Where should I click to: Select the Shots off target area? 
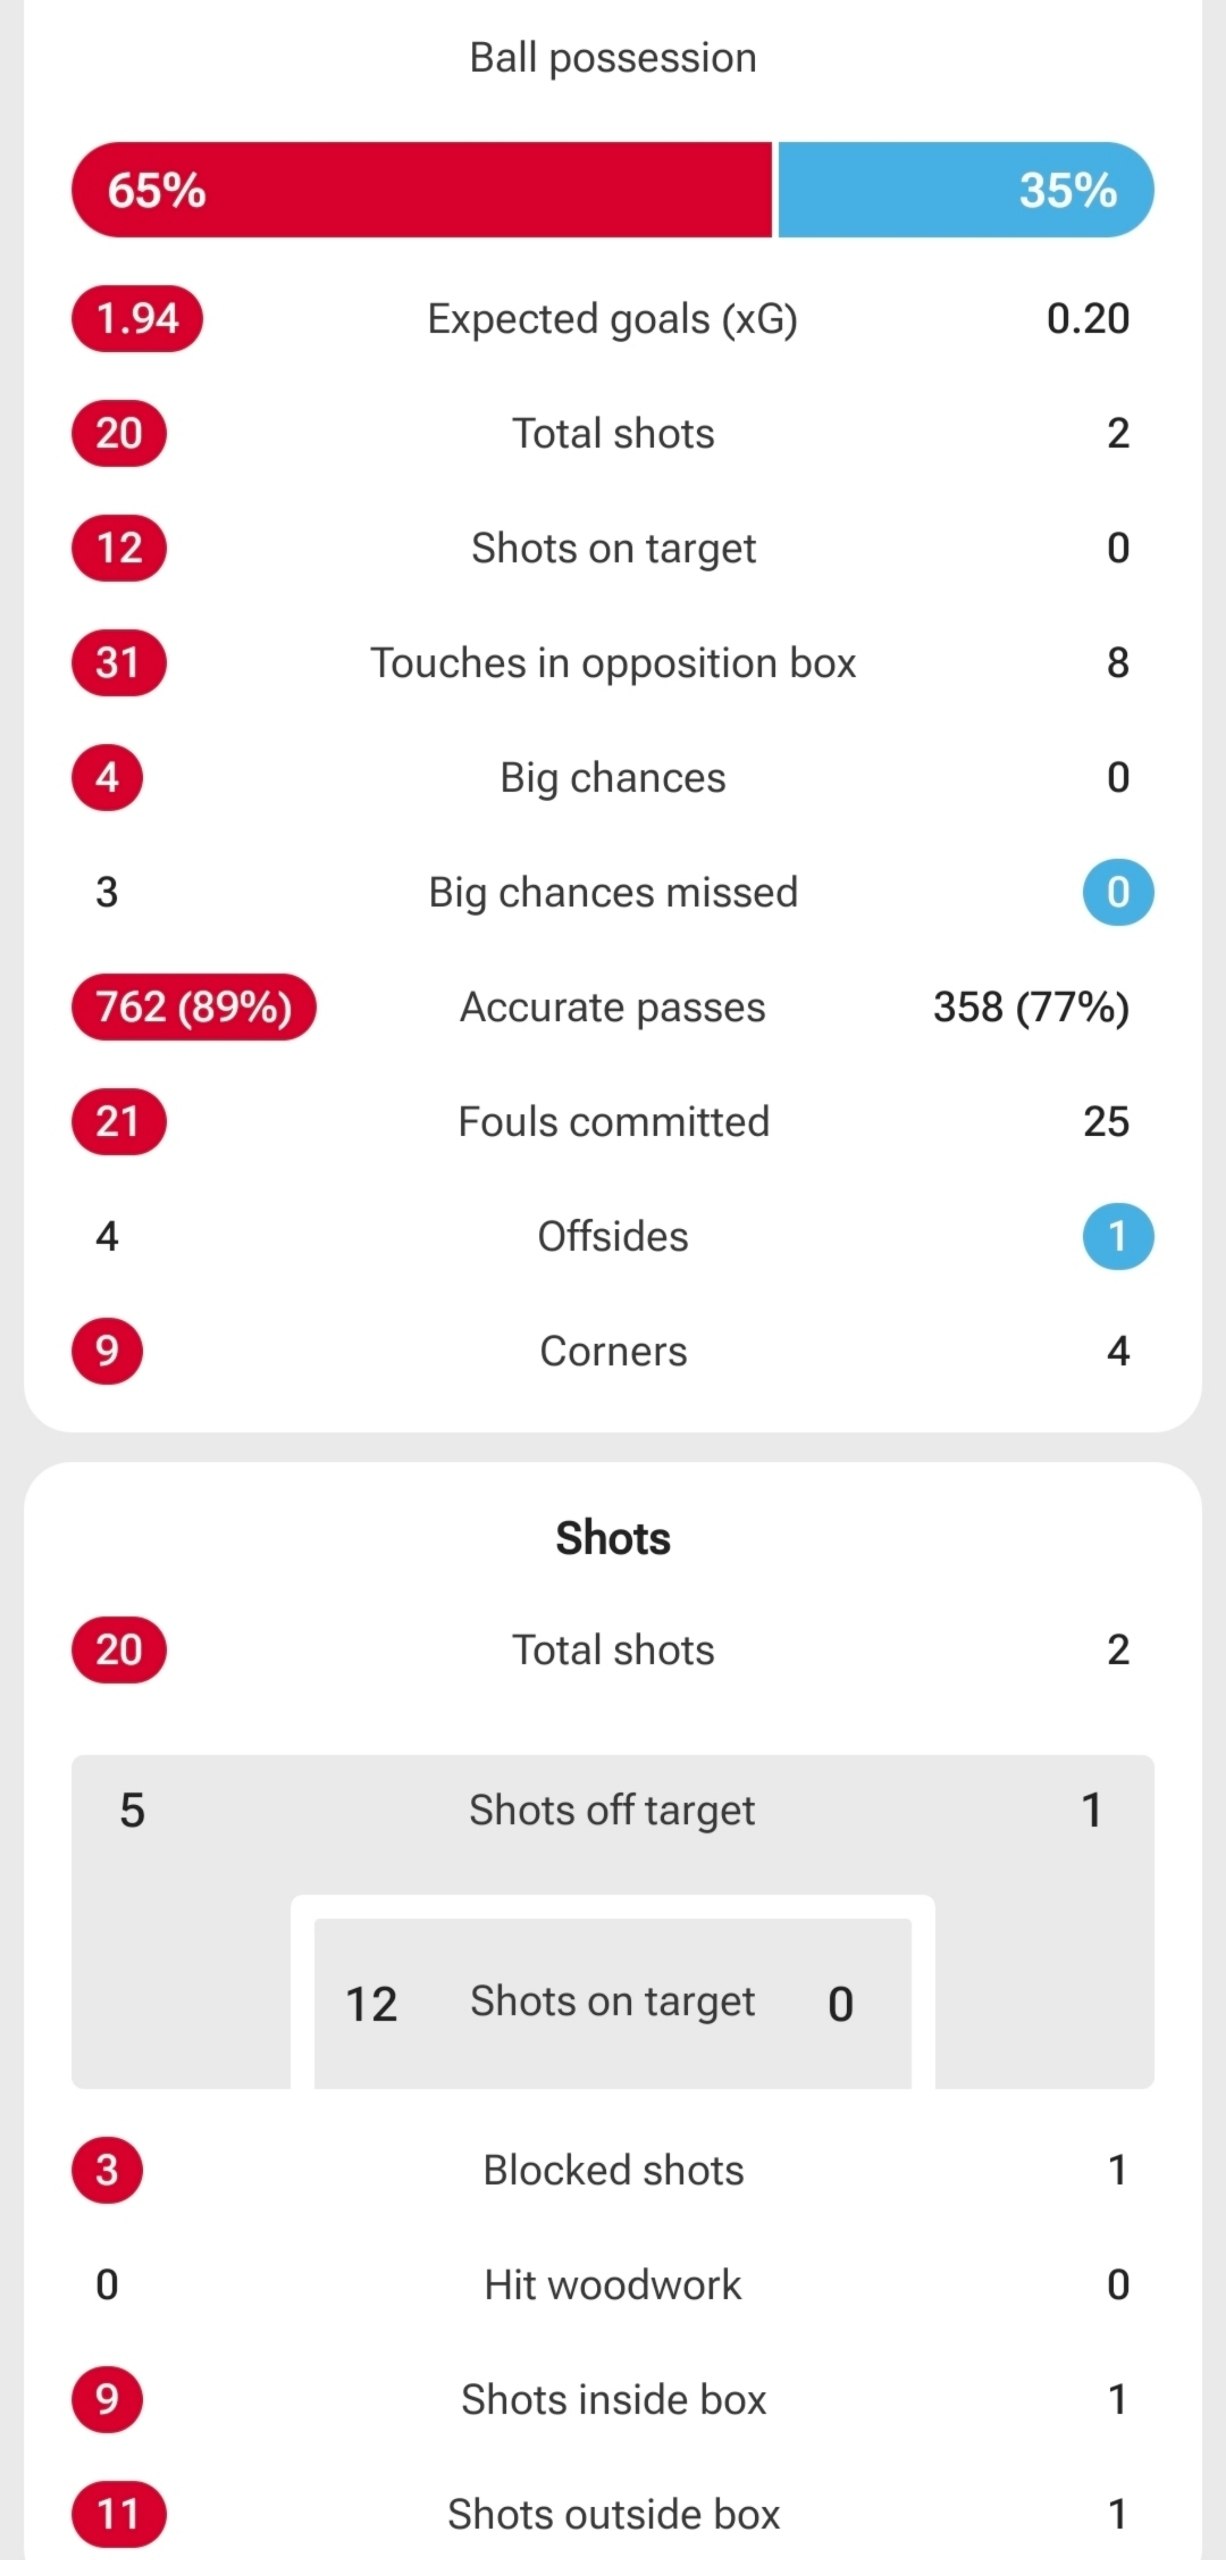click(x=613, y=1811)
